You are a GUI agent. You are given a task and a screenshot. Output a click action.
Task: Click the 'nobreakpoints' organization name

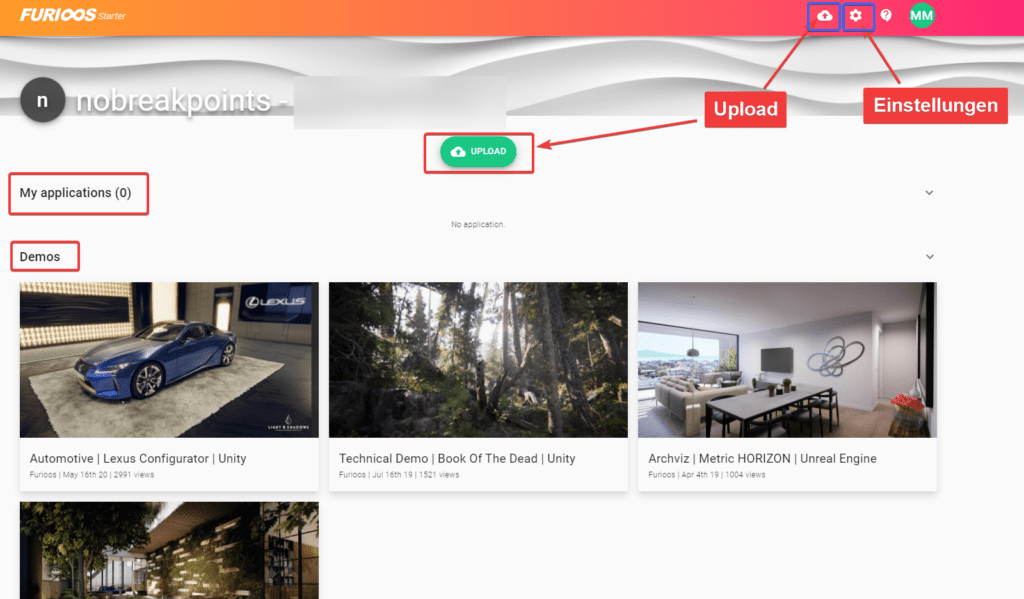coord(173,101)
